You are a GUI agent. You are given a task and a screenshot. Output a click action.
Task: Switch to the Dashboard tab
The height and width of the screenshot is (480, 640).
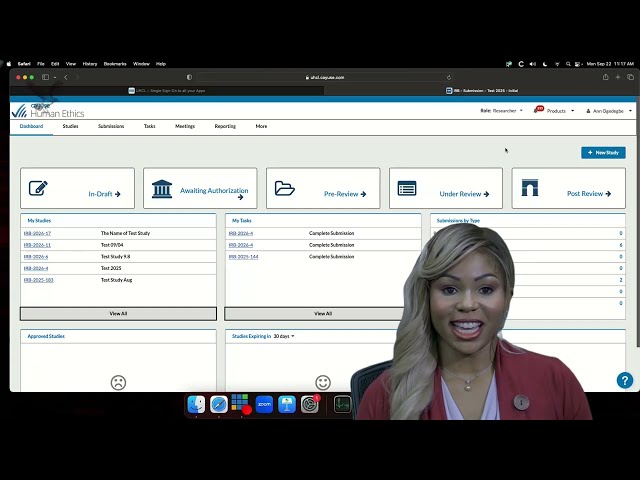pos(31,126)
